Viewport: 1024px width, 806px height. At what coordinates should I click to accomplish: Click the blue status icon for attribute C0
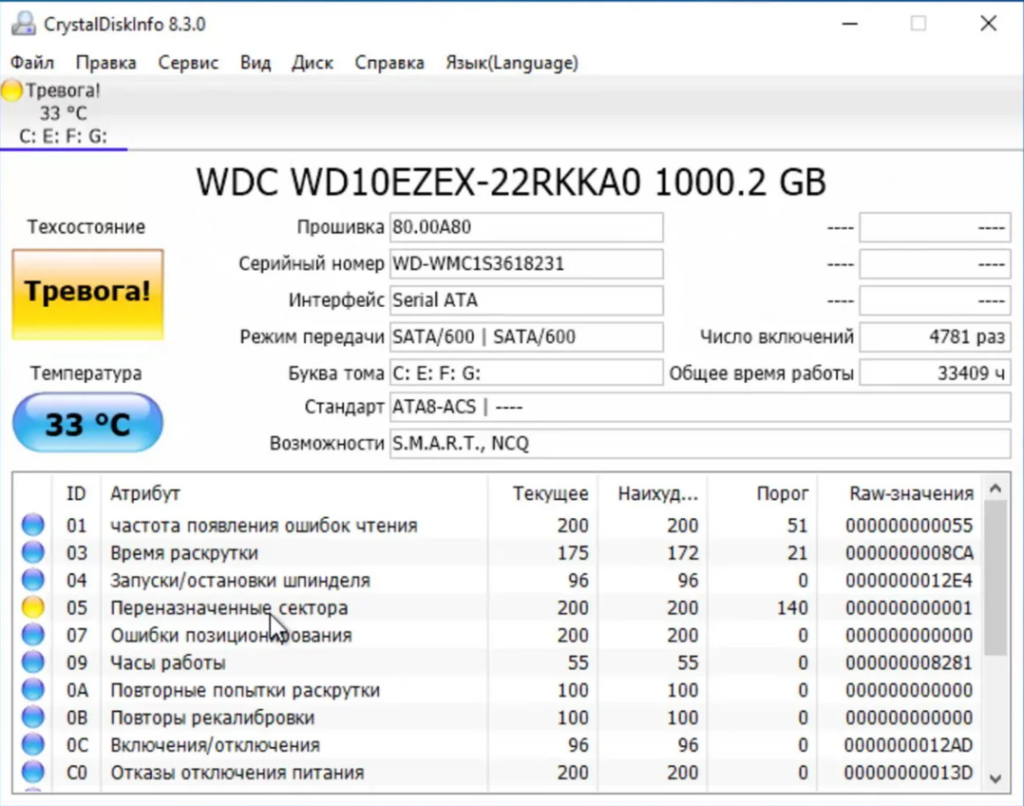[33, 771]
